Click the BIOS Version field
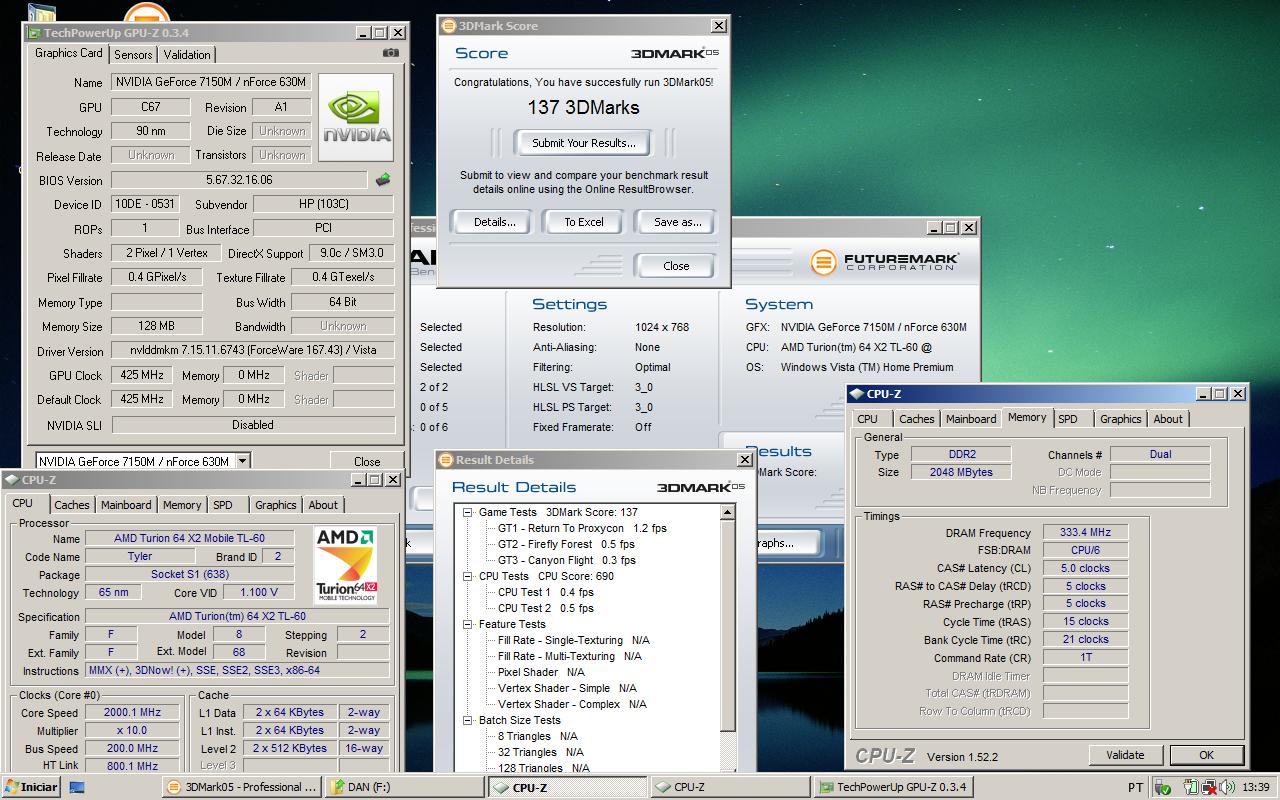 click(x=239, y=180)
